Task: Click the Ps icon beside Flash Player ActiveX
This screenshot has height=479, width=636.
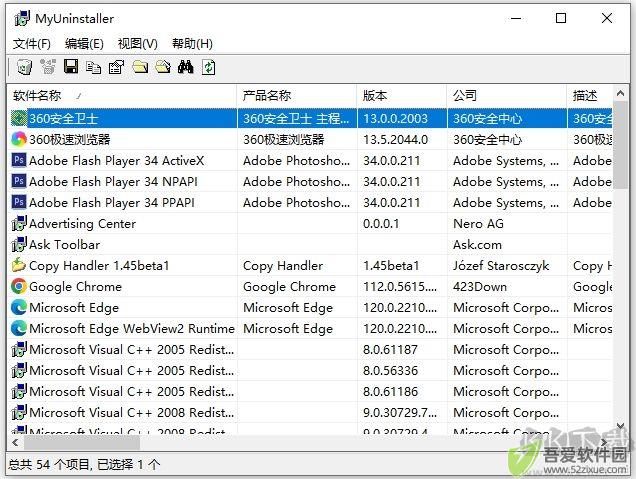Action: pos(19,160)
